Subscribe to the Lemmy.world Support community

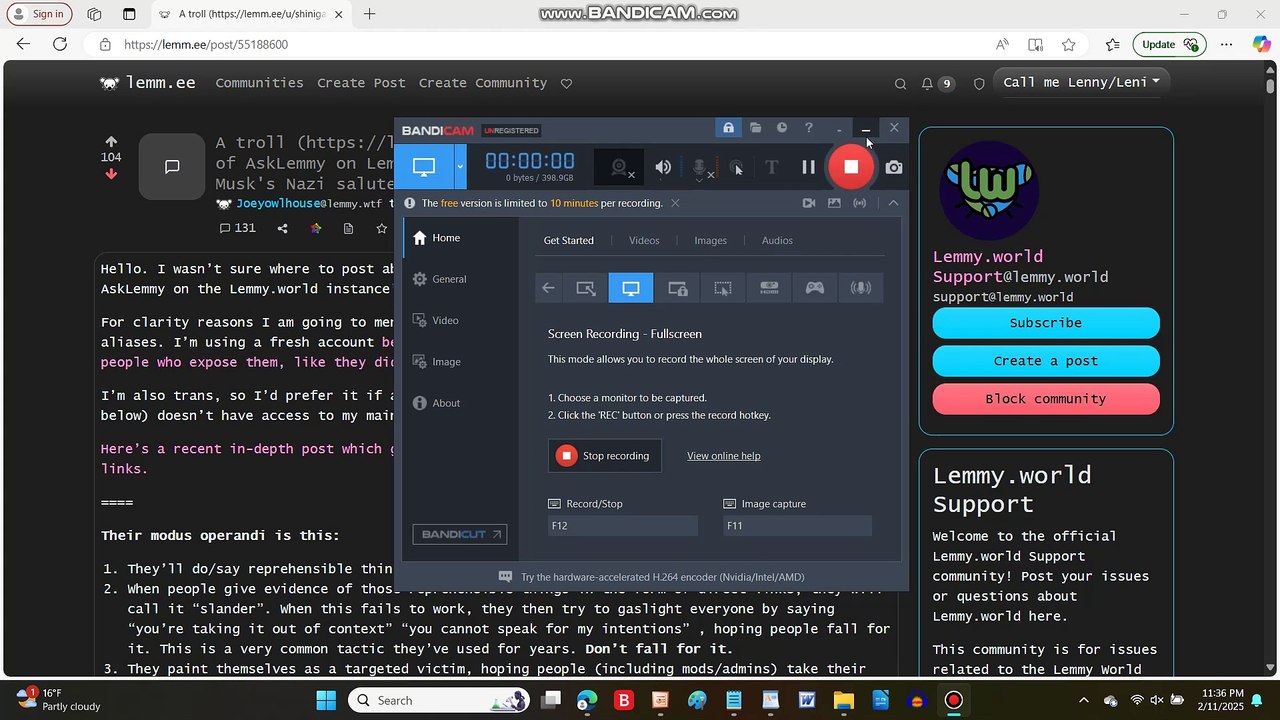click(x=1046, y=323)
